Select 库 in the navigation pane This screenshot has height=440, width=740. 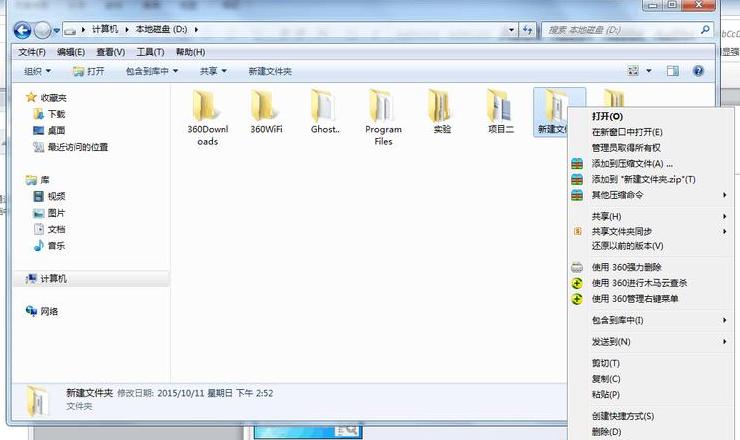(38, 180)
